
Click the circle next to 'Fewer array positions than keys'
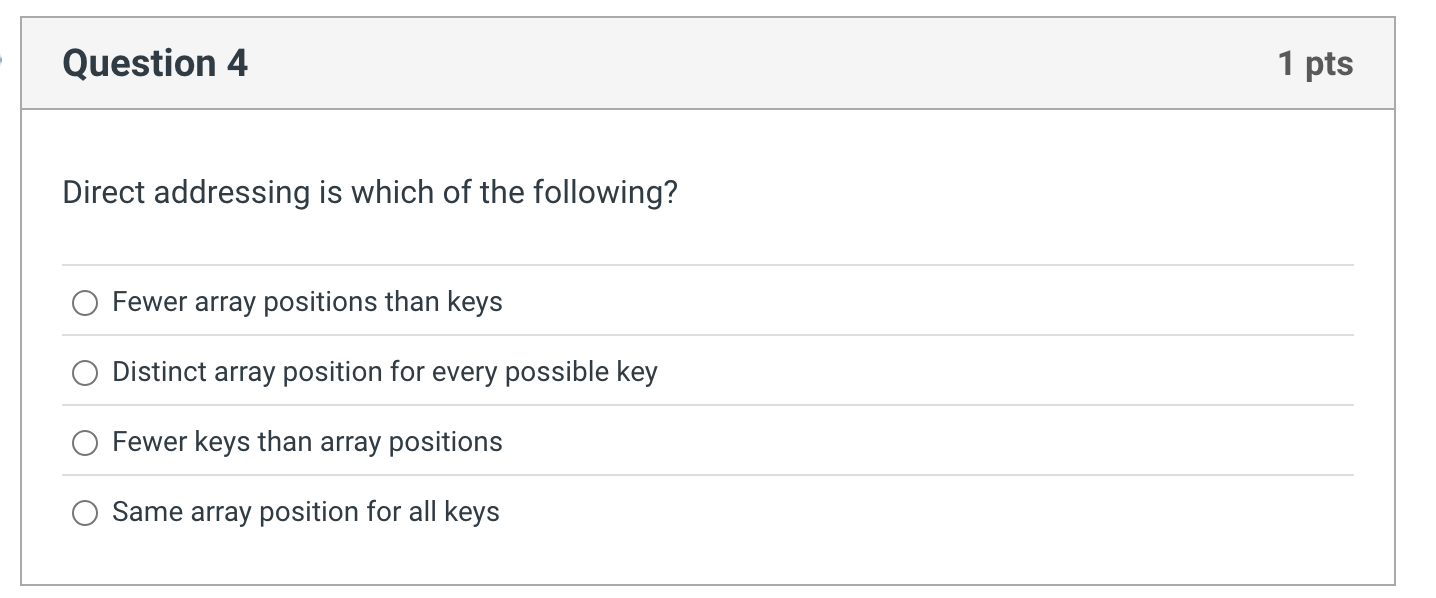click(85, 302)
